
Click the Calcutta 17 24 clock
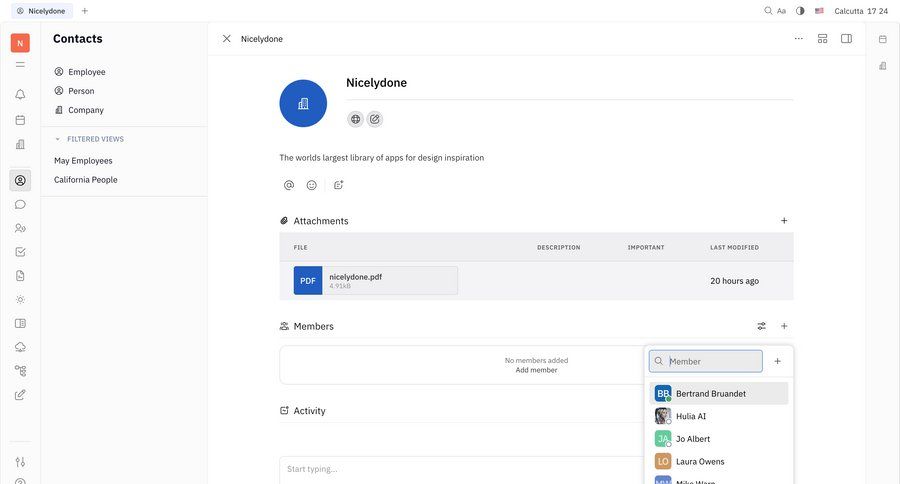(861, 11)
